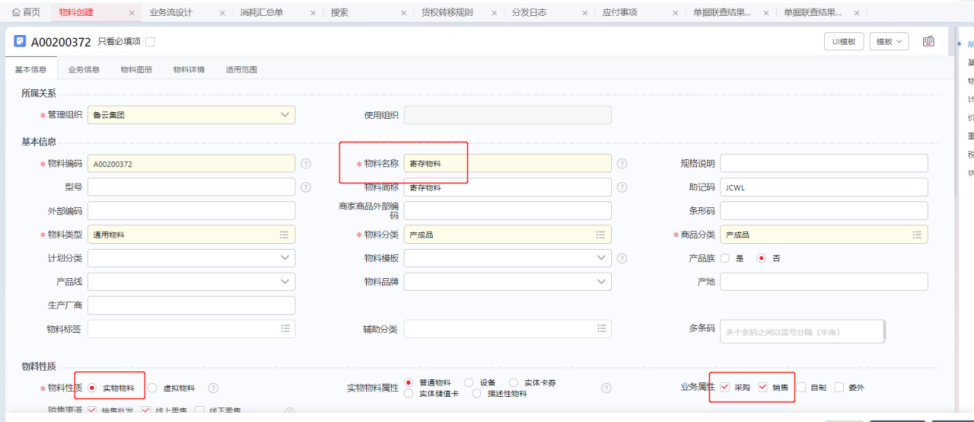The height and width of the screenshot is (422, 974).
Task: Click into the 规格说明 input field
Action: click(x=823, y=163)
